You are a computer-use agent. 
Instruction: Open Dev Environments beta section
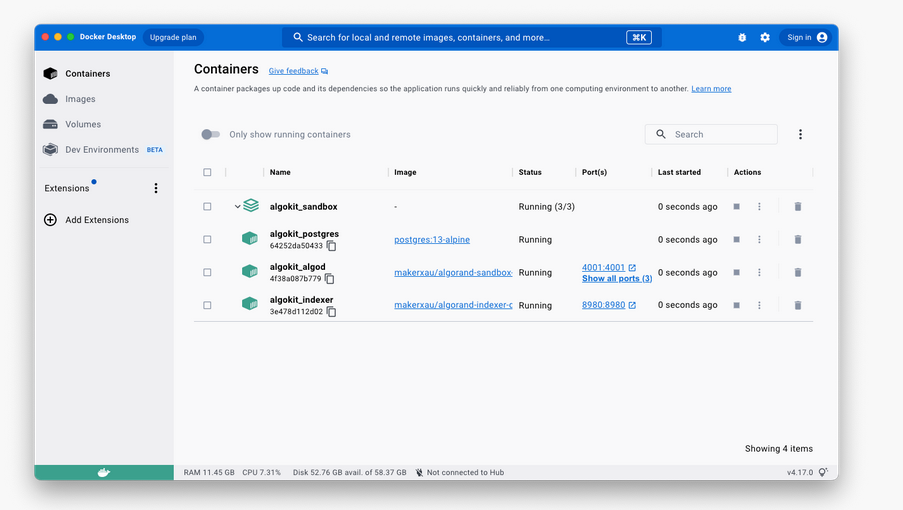point(104,150)
